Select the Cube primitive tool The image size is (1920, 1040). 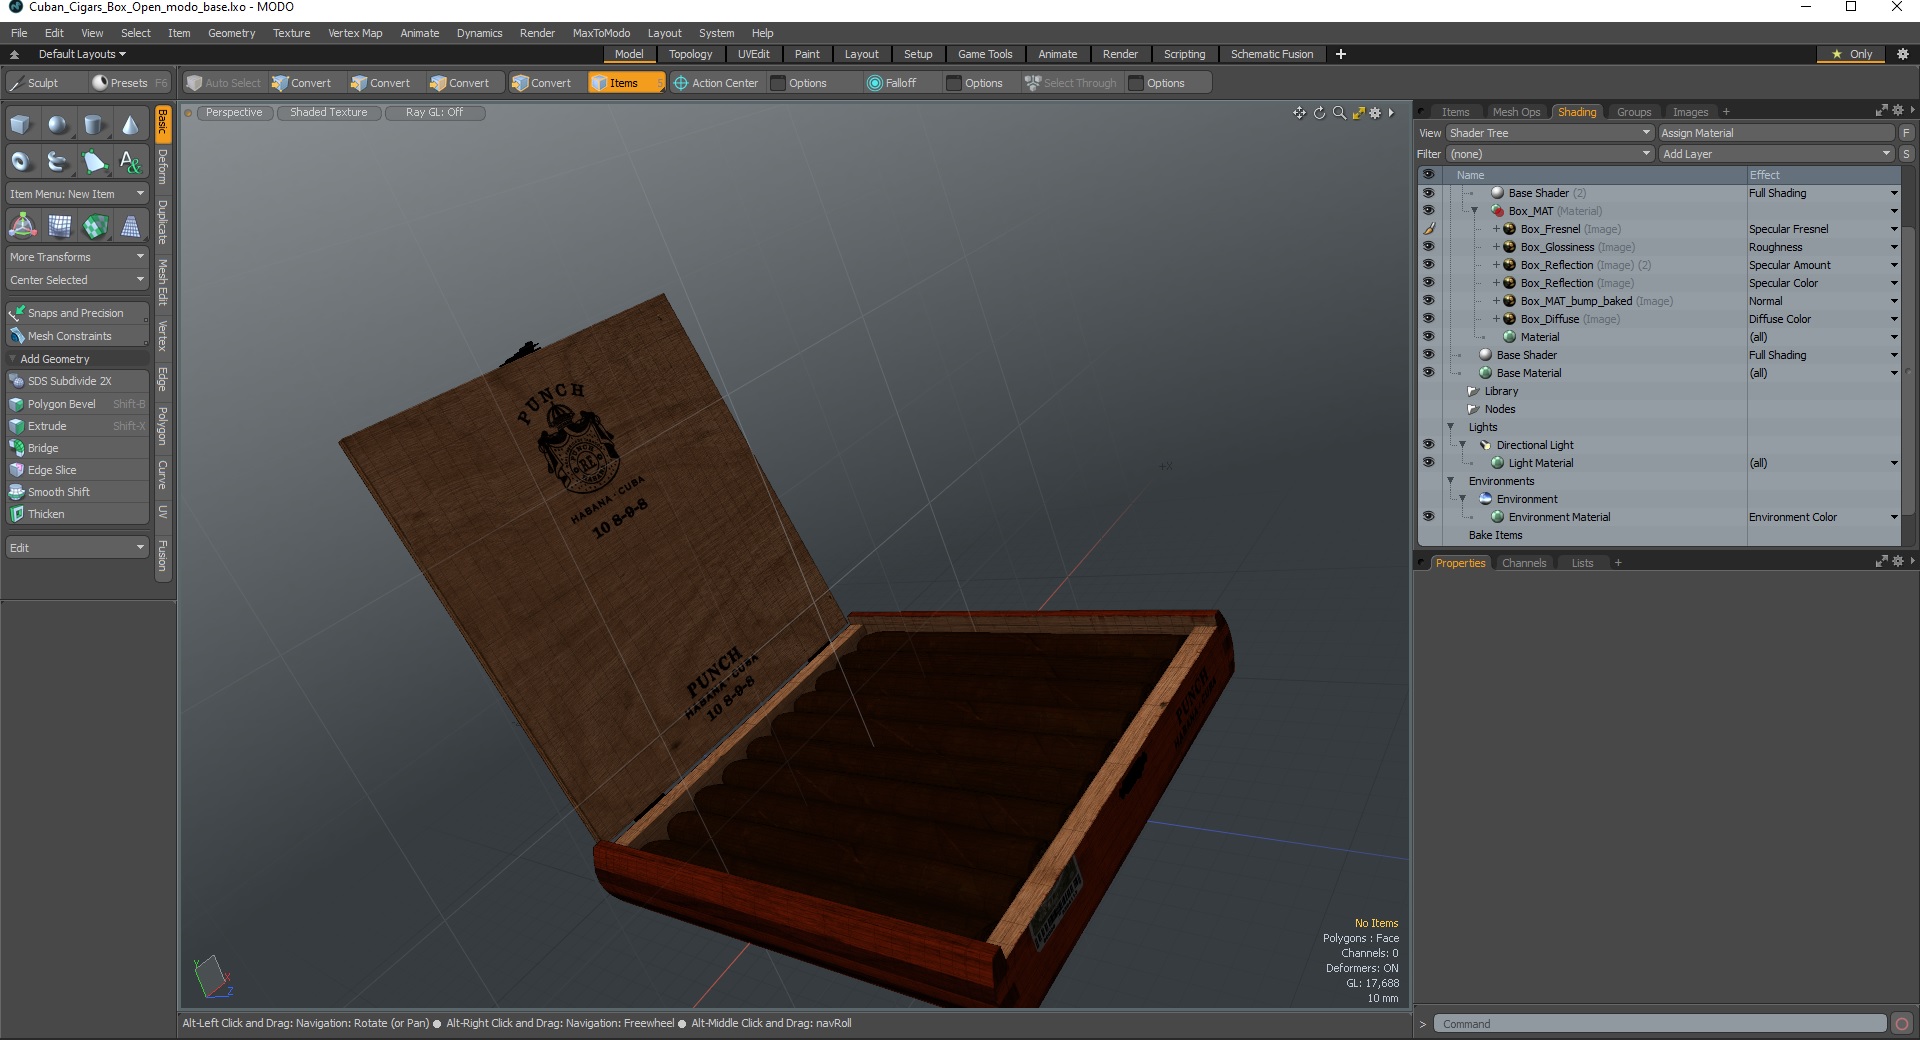point(22,125)
